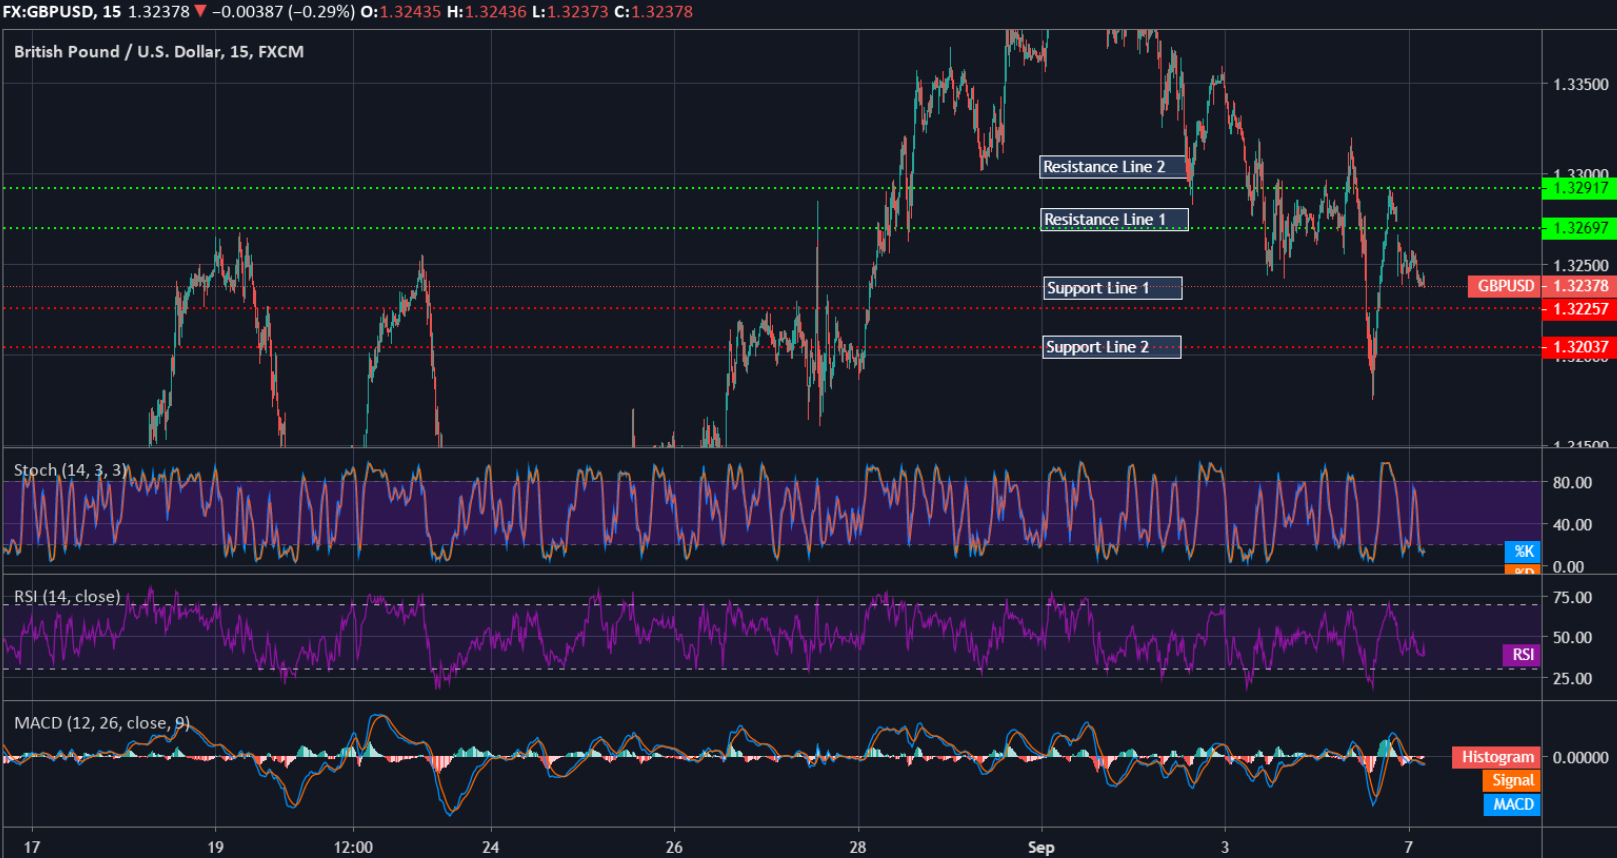Screen dimensions: 1617x858
Task: Click the MACD (12, 26, close, 9) title
Action: 101,723
